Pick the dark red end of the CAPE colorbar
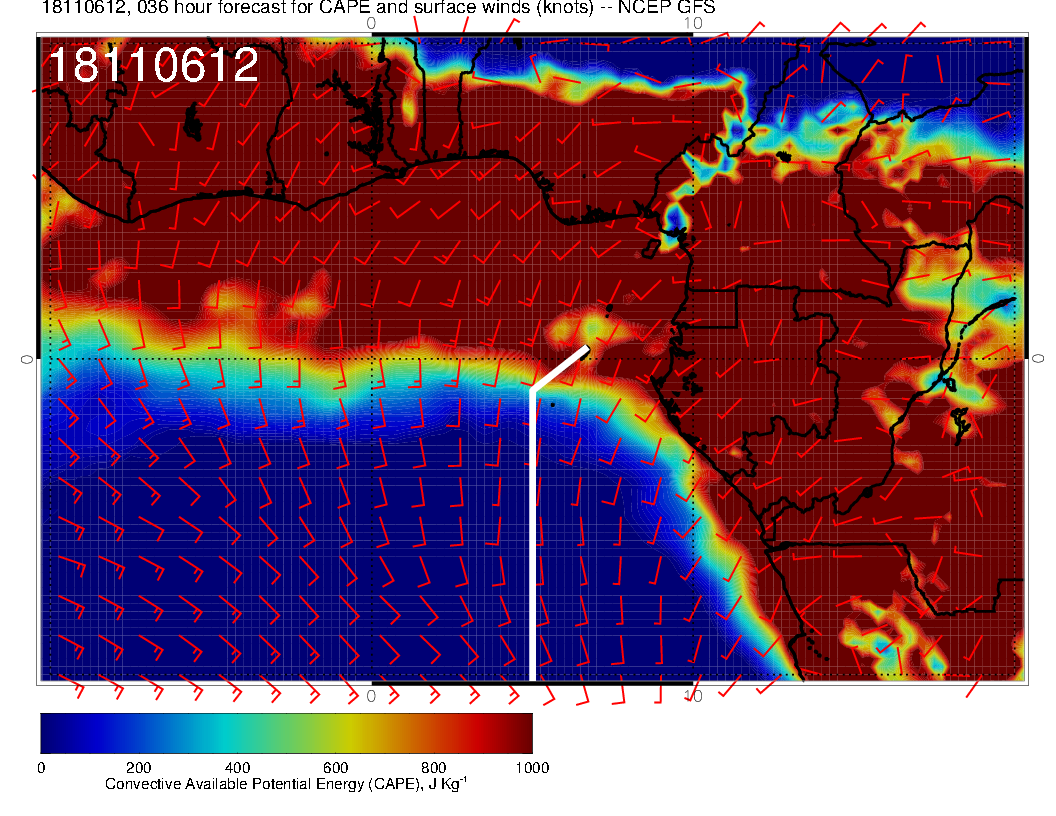 pos(522,732)
